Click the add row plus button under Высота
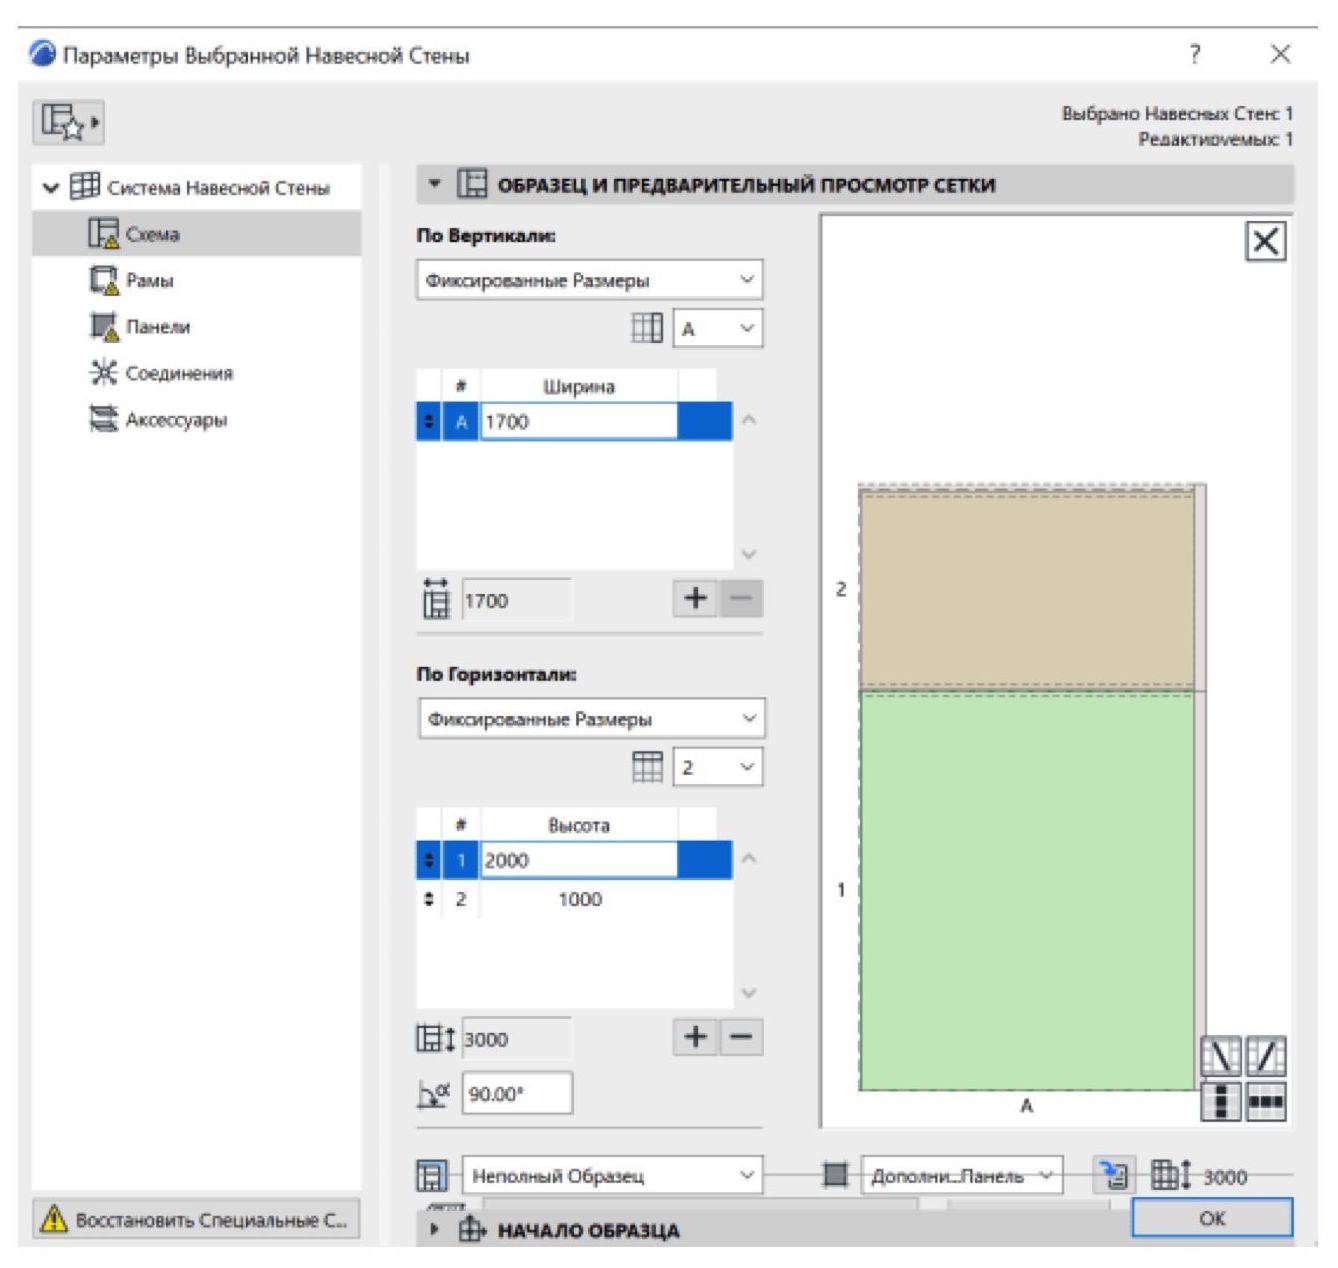The height and width of the screenshot is (1268, 1338). (695, 1037)
